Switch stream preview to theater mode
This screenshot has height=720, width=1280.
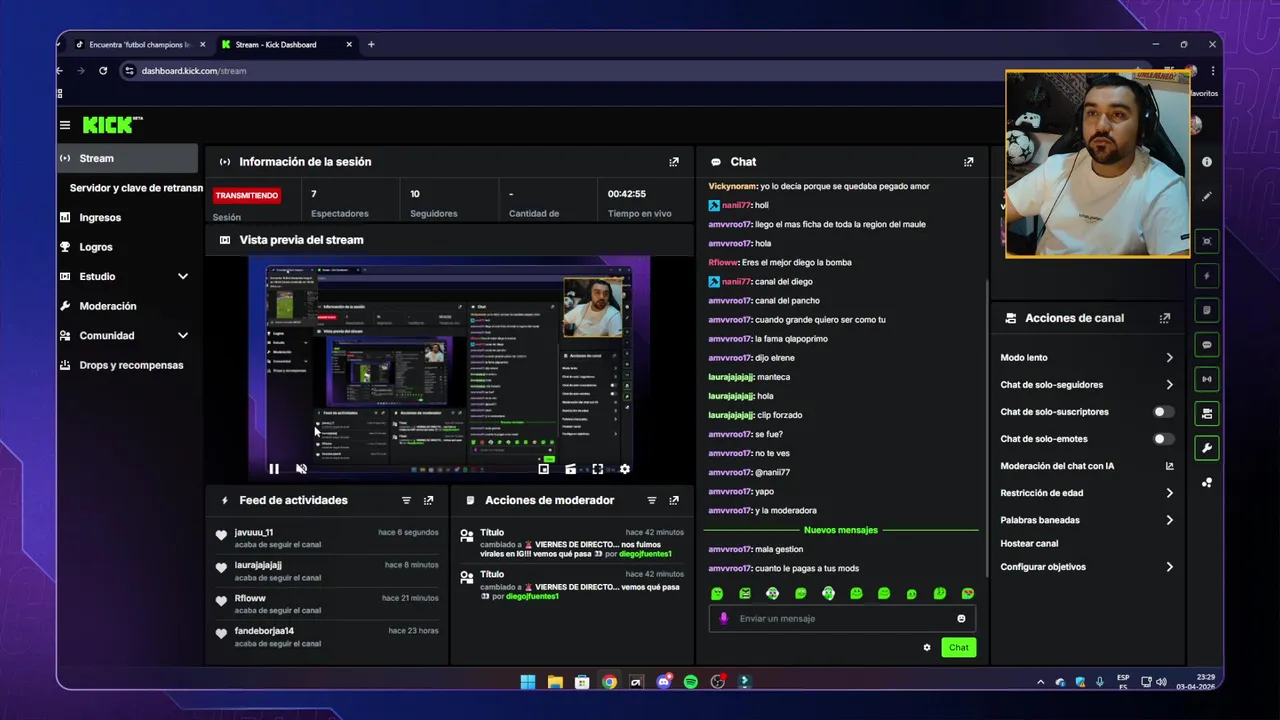(x=571, y=468)
